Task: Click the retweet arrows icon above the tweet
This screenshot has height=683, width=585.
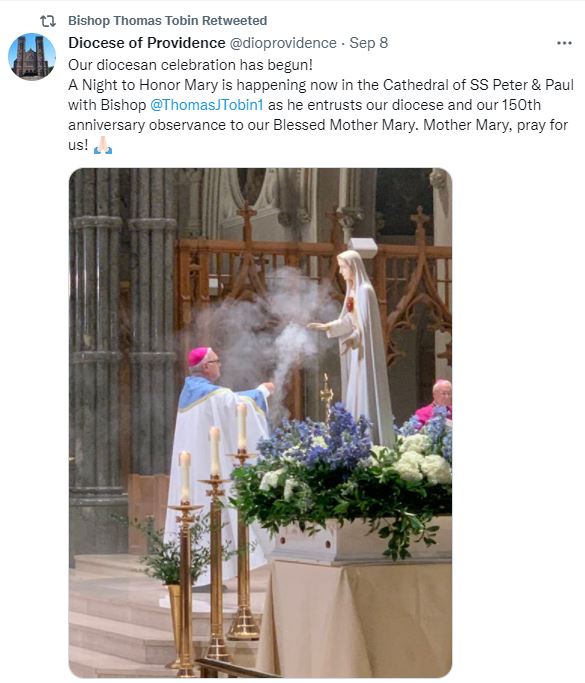Action: click(47, 21)
